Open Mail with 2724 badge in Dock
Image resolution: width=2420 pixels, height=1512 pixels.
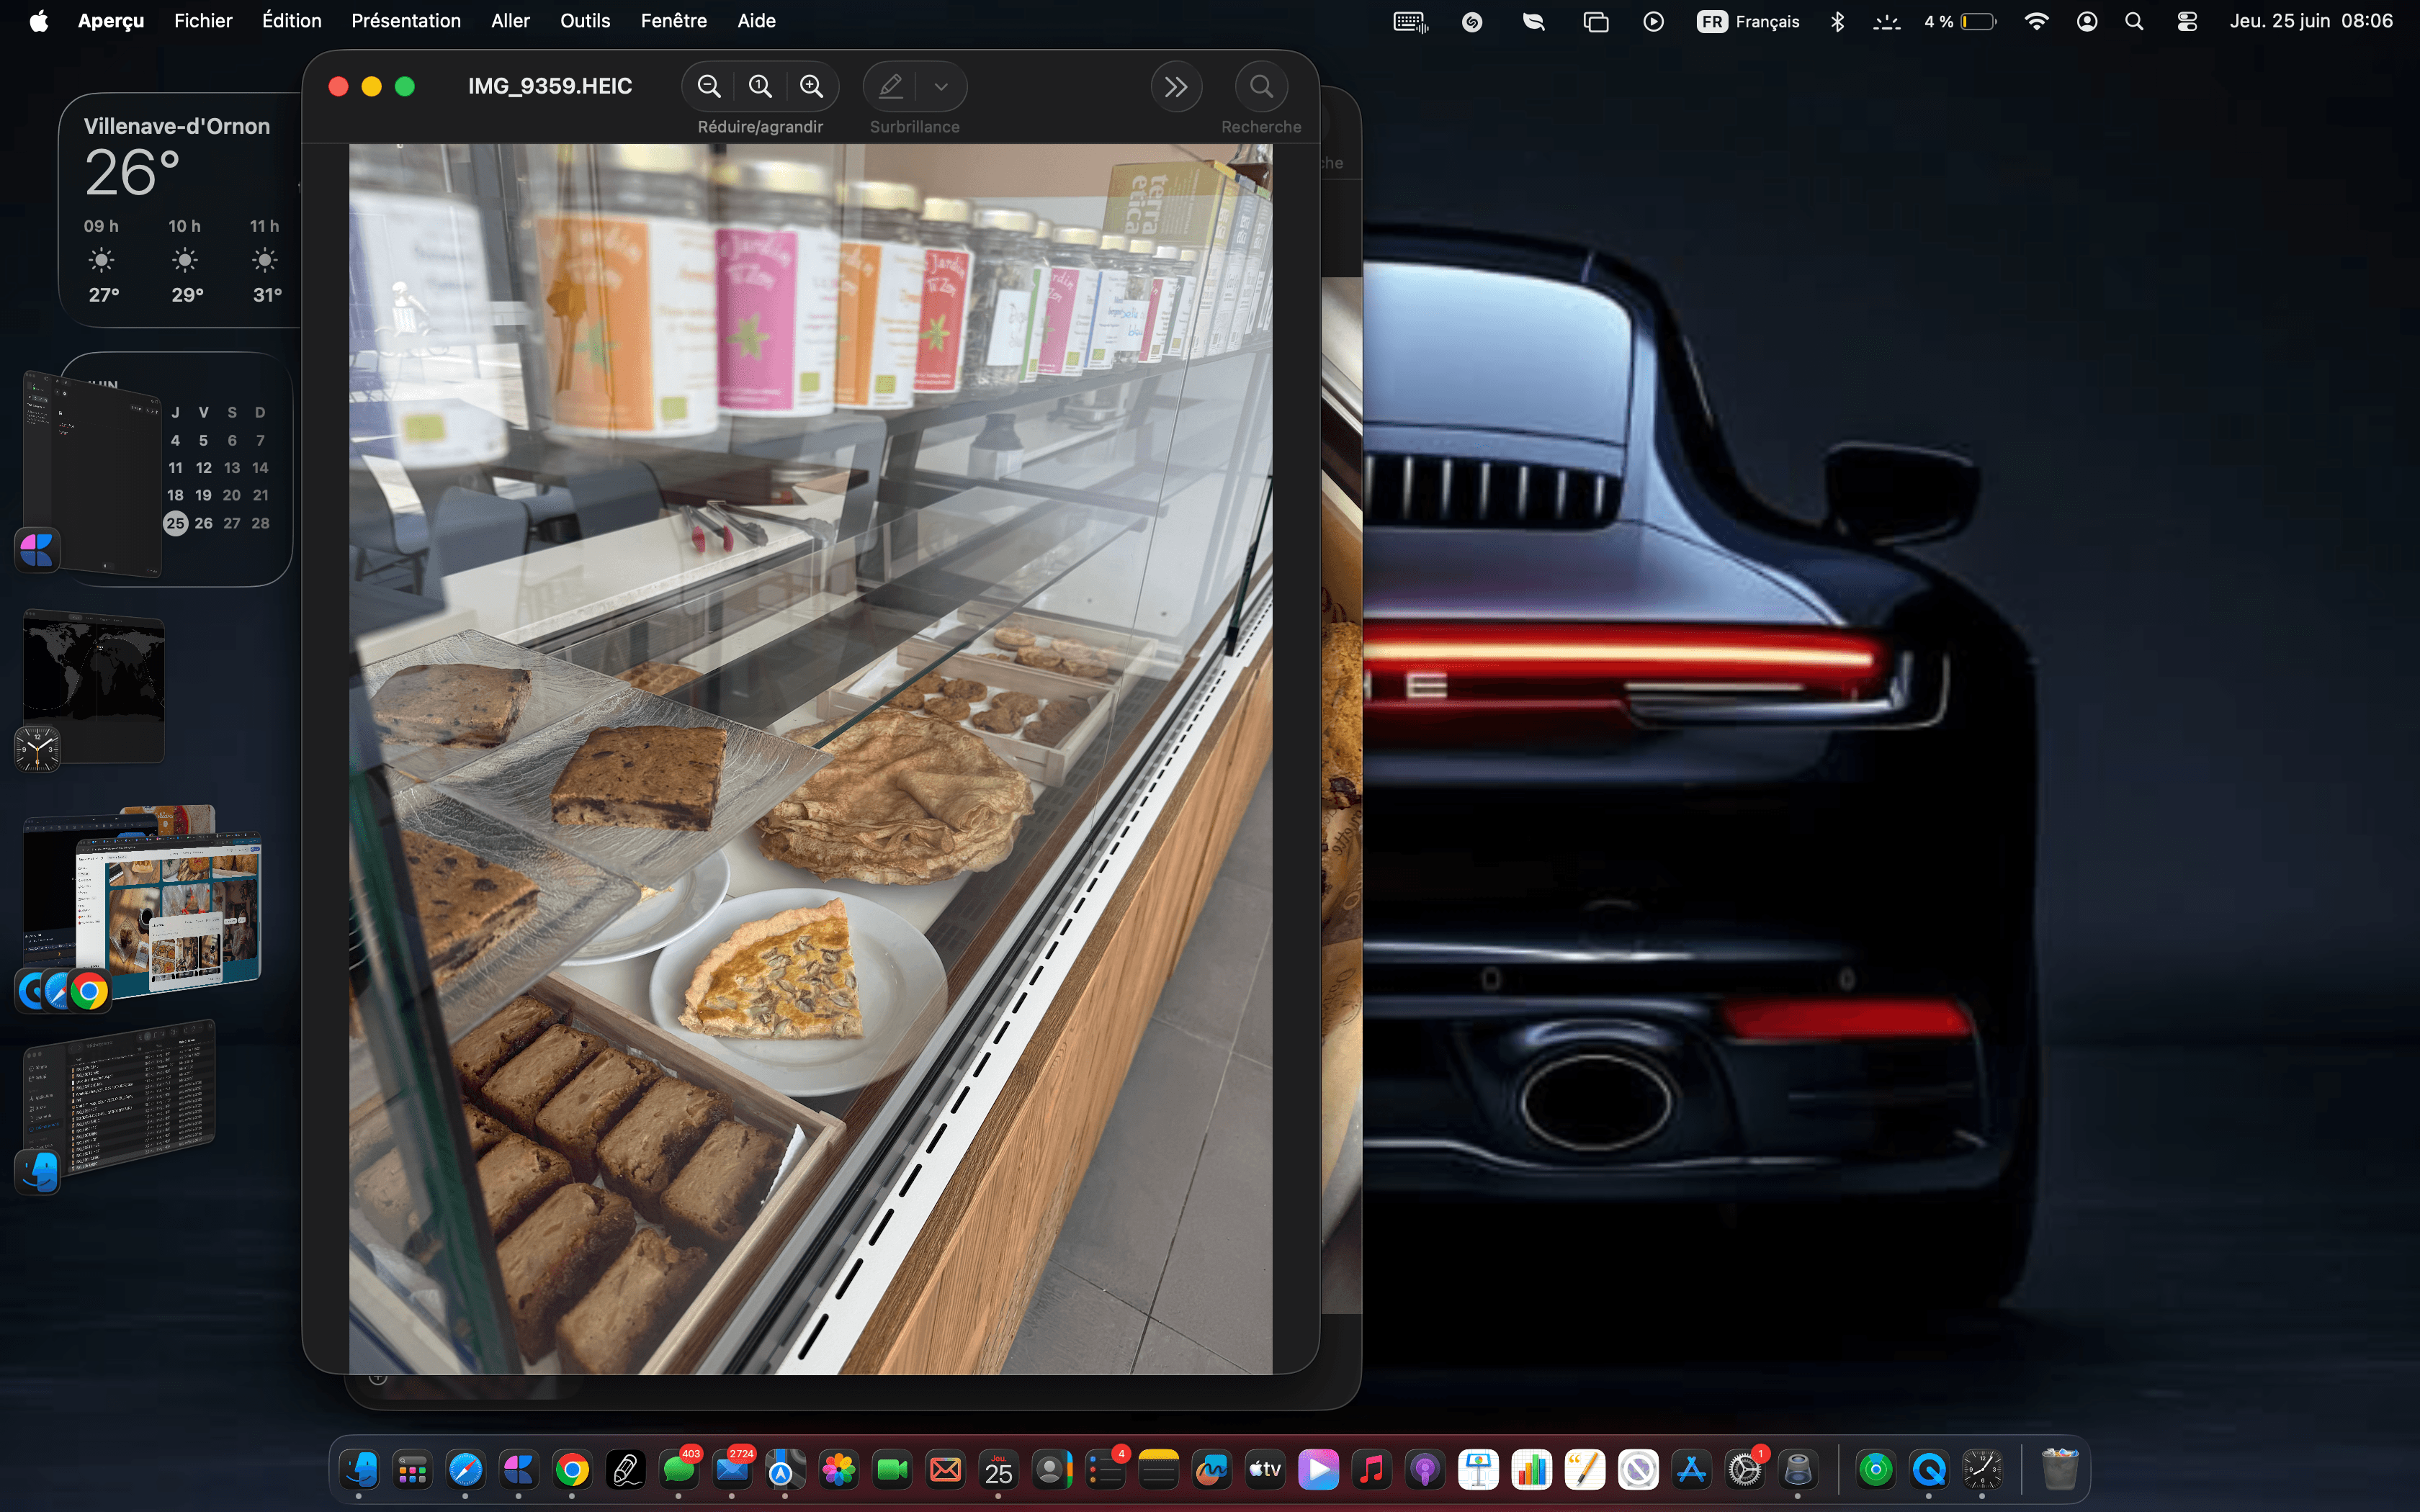click(732, 1470)
